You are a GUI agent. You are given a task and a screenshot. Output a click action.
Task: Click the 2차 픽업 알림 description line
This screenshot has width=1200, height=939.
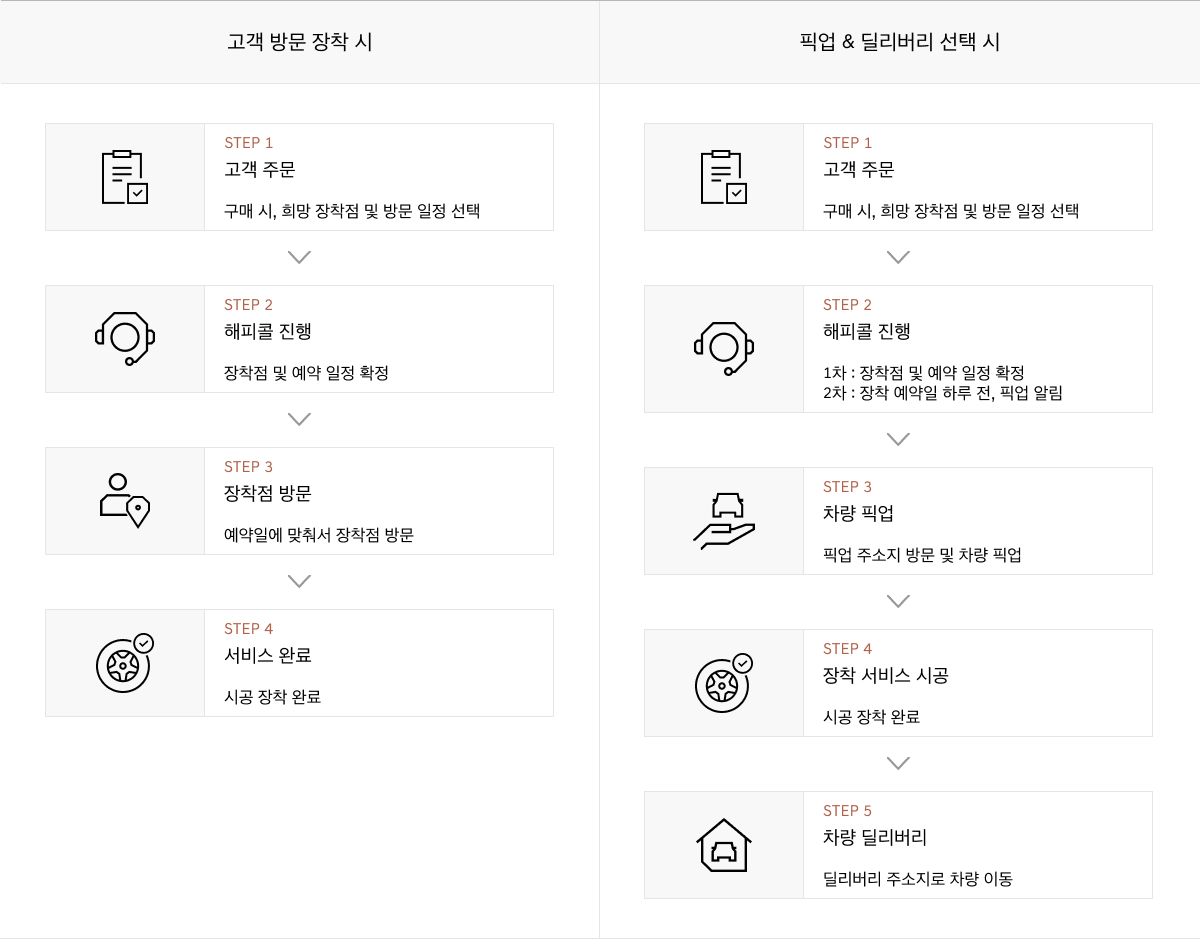tap(942, 393)
